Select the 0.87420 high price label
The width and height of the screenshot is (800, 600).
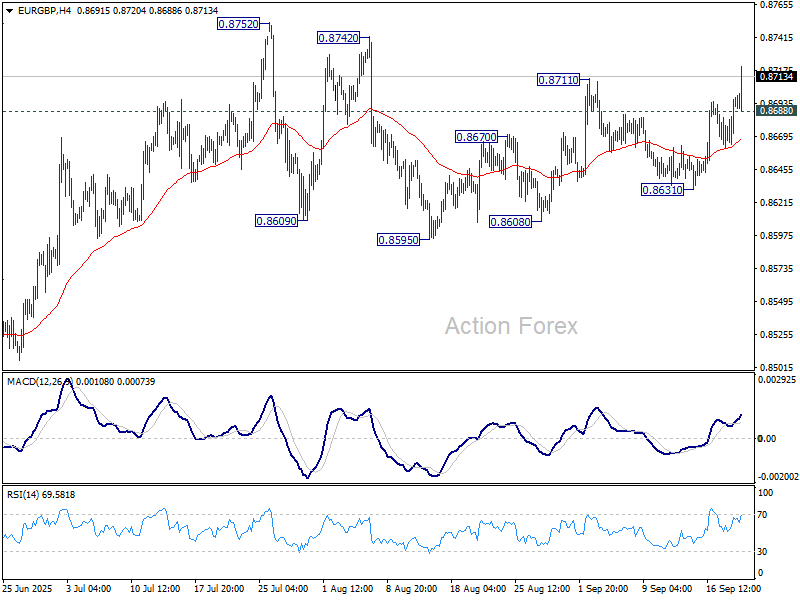coord(340,37)
